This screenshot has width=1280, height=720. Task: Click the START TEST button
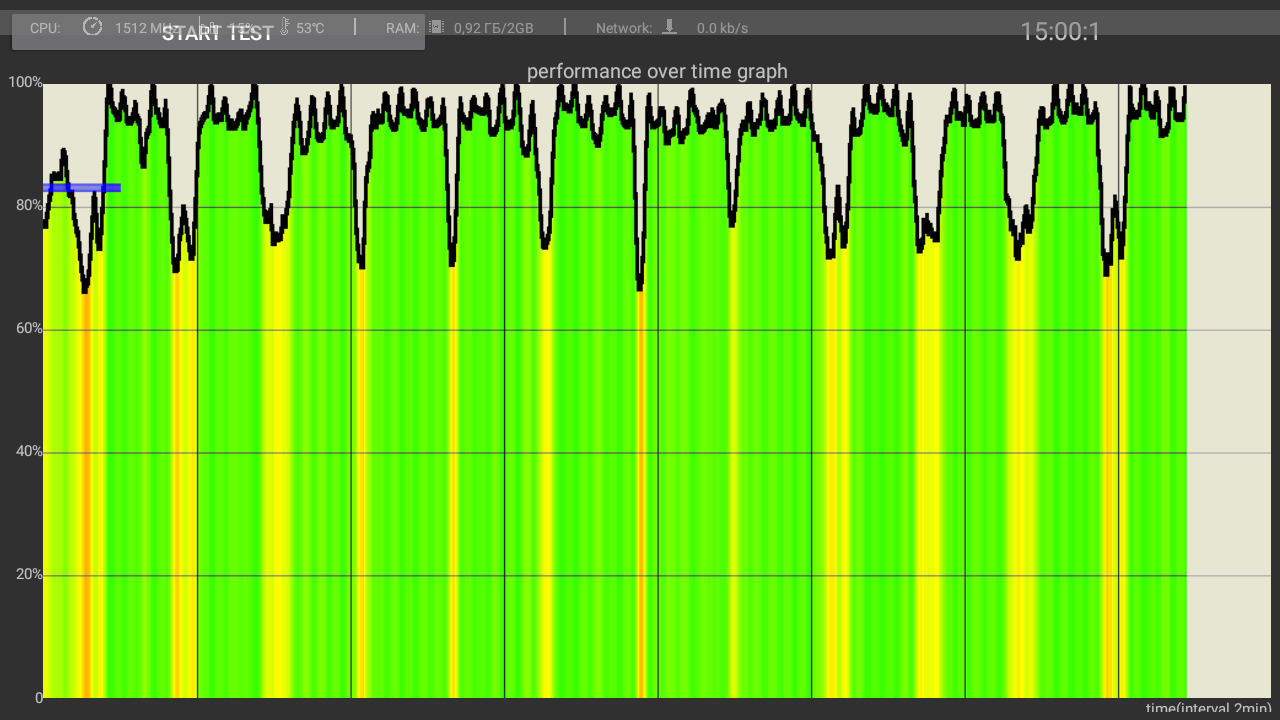[218, 32]
